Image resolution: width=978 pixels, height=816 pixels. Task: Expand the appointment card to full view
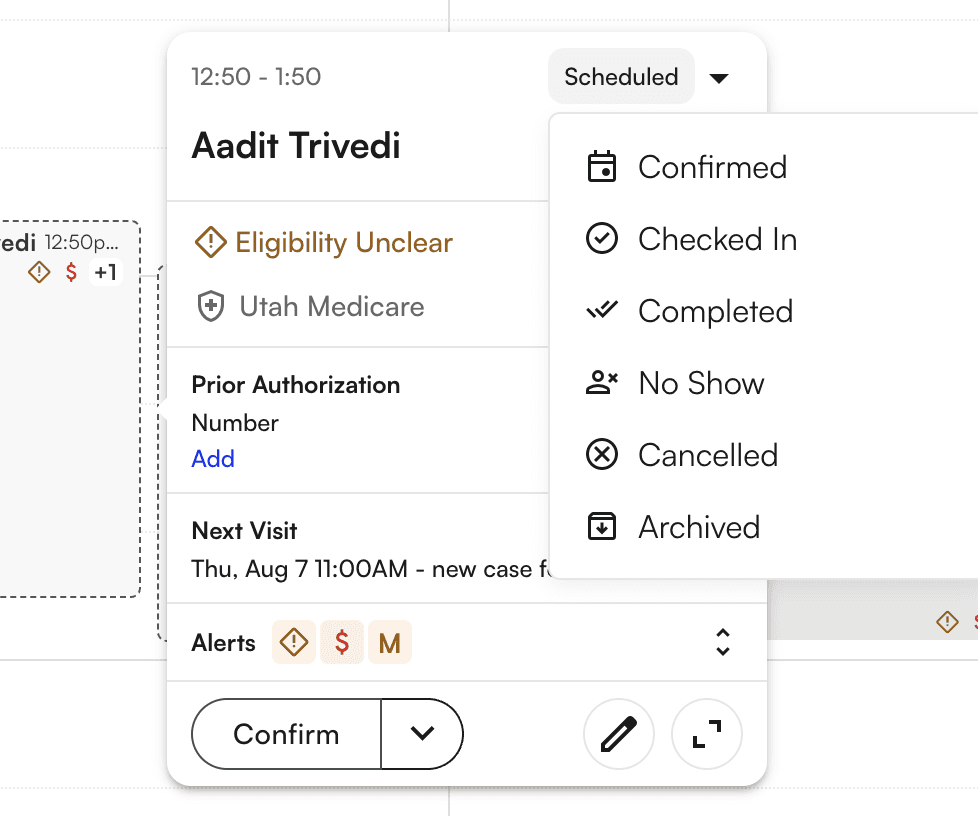707,734
